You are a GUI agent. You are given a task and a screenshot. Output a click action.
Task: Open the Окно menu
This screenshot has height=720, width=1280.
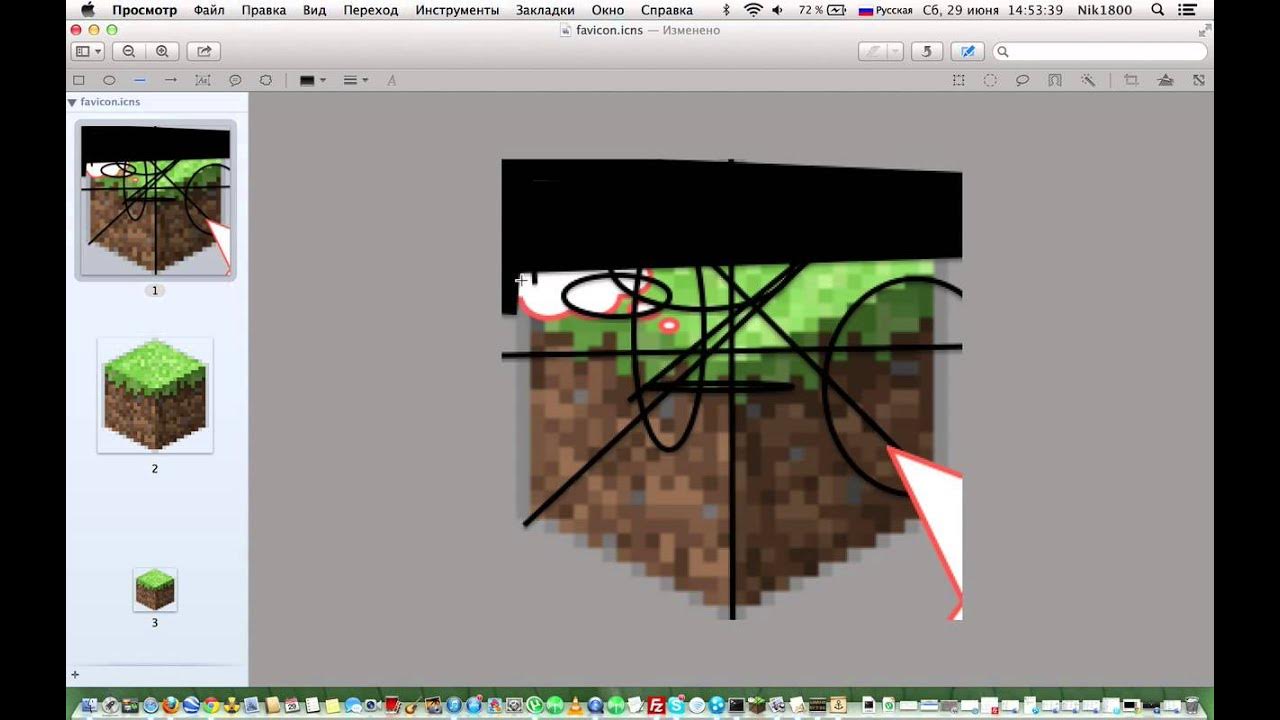pos(608,10)
